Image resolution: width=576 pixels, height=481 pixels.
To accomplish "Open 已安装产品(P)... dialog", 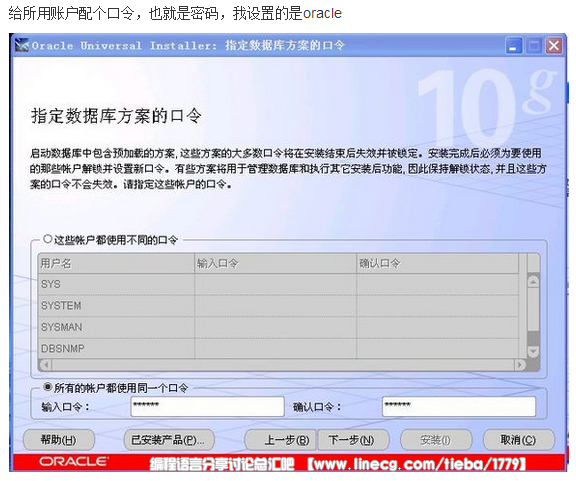I will coord(168,440).
